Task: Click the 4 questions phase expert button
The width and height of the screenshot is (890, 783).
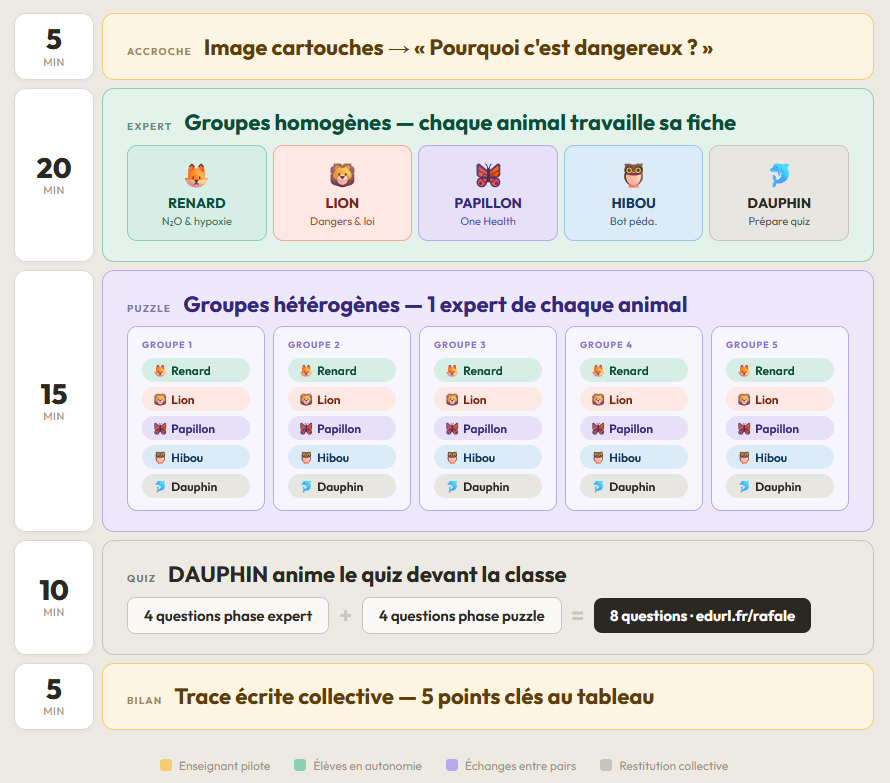Action: point(227,615)
